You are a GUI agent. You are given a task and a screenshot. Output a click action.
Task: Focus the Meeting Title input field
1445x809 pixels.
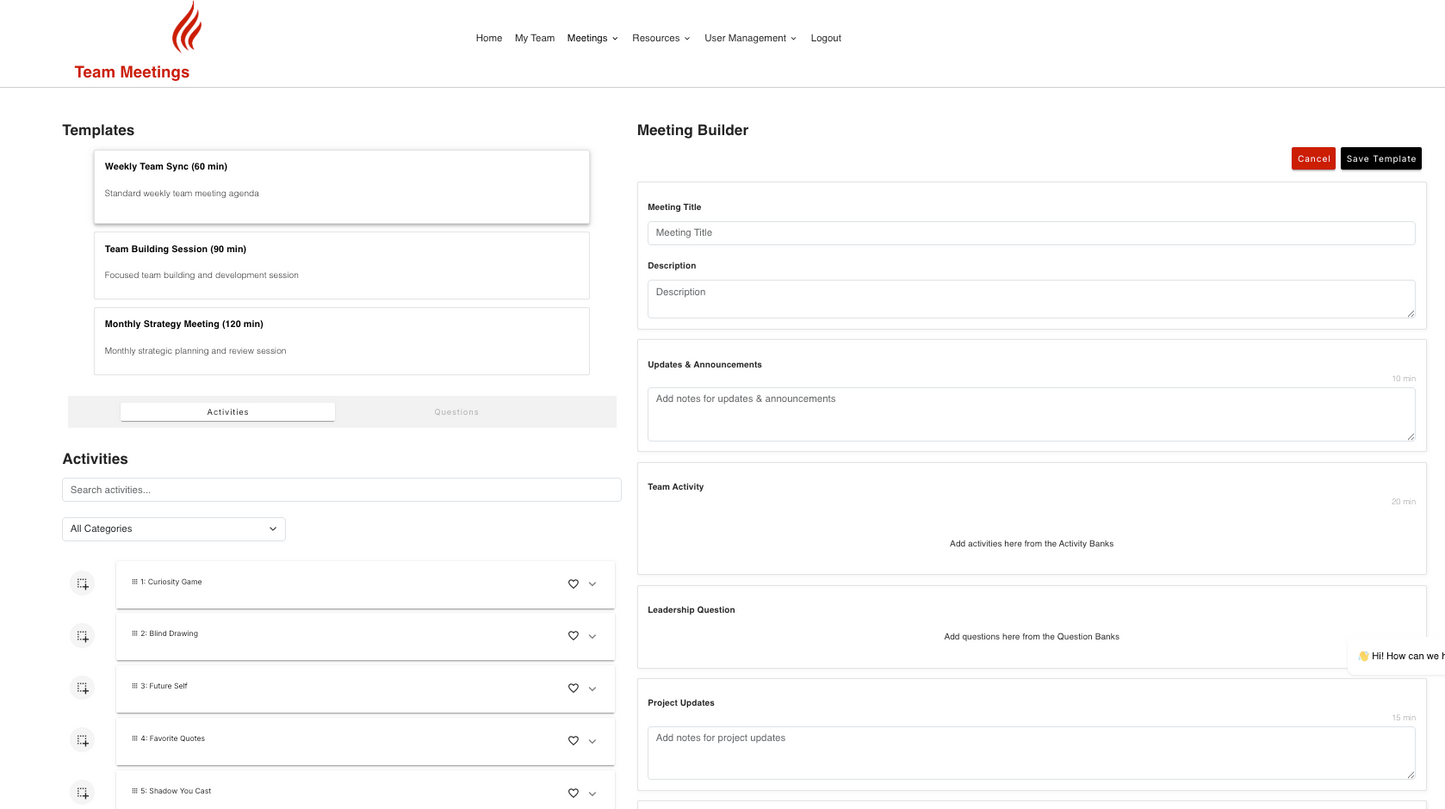(1031, 233)
